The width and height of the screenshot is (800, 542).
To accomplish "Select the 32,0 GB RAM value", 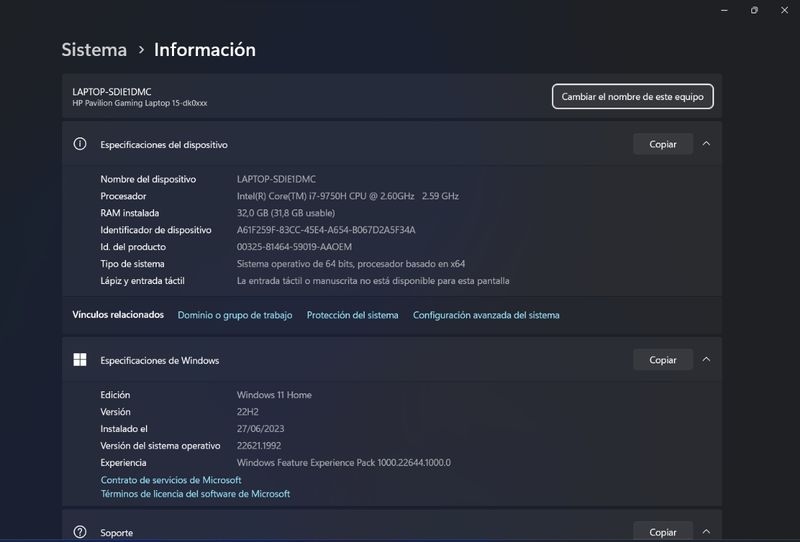I will (x=286, y=213).
